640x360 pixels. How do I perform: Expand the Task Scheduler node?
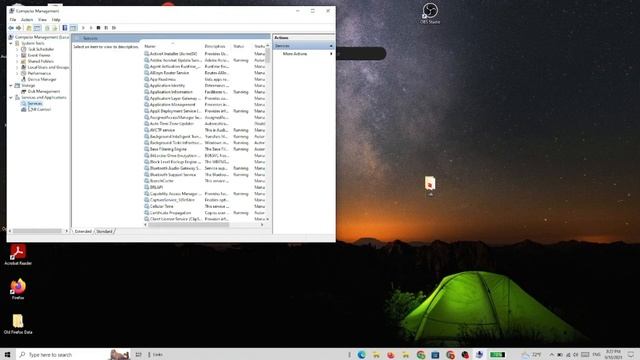17,49
